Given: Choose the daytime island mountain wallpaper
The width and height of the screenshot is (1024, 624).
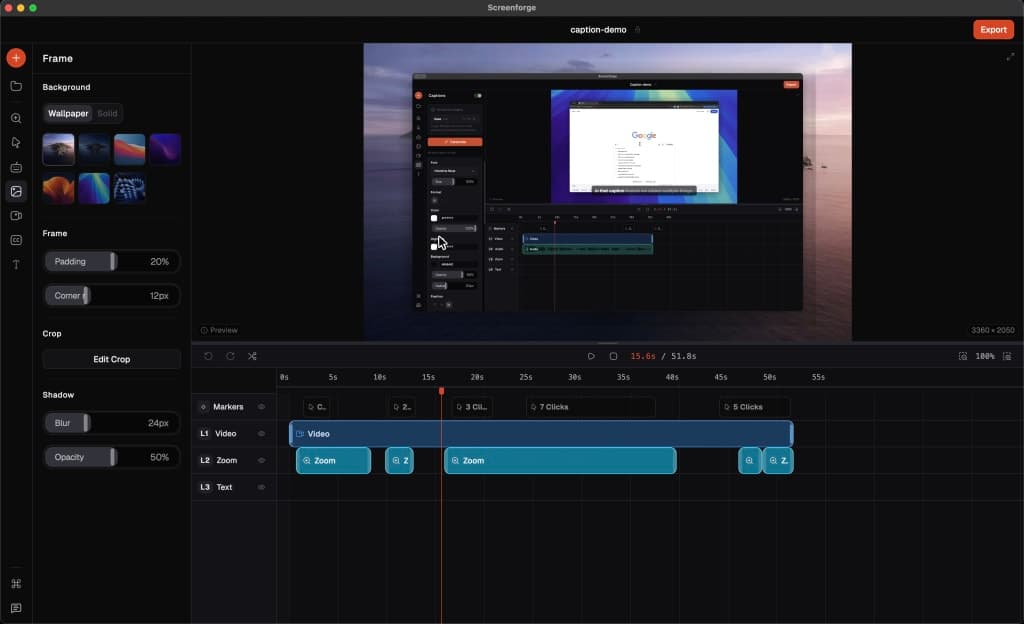Looking at the screenshot, I should (x=59, y=149).
